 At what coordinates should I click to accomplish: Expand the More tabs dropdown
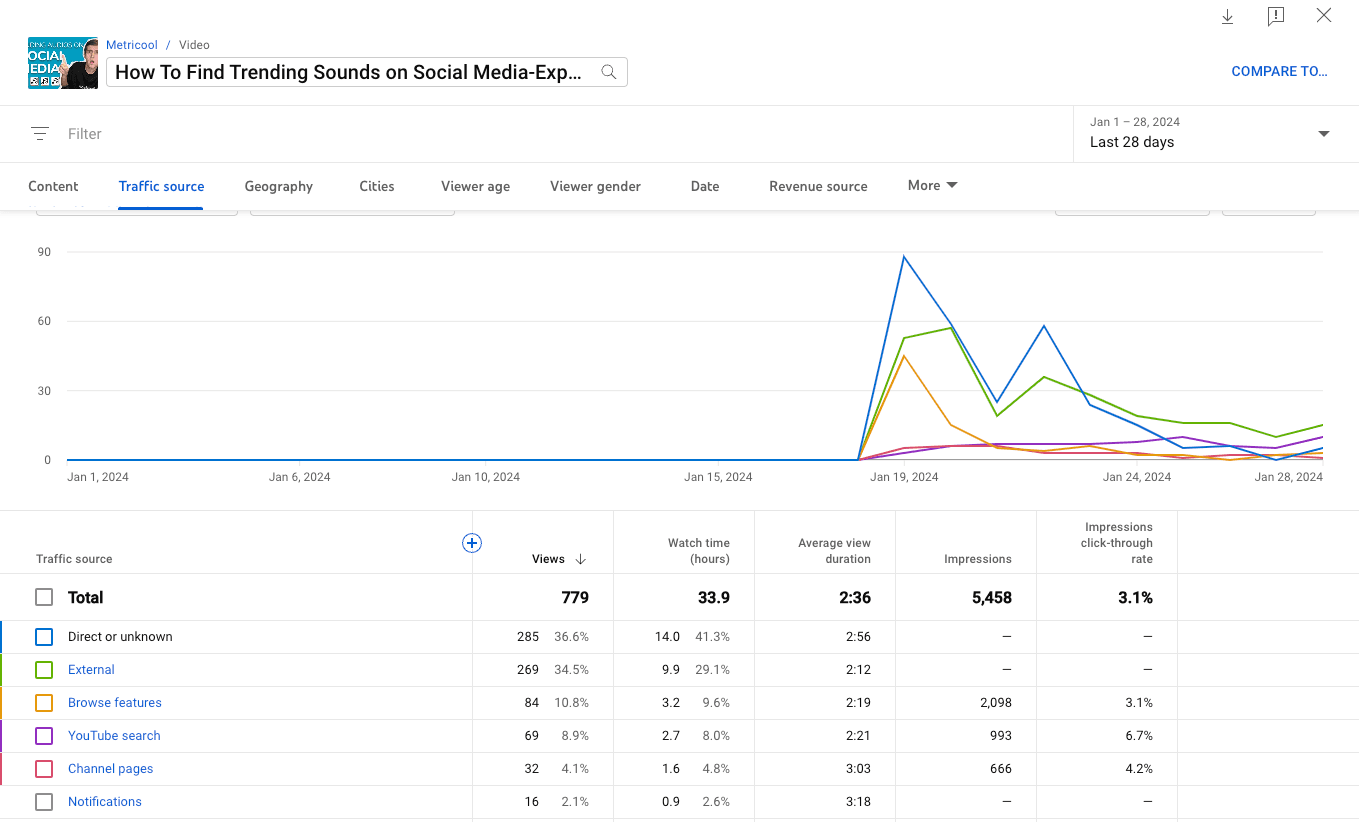click(931, 185)
